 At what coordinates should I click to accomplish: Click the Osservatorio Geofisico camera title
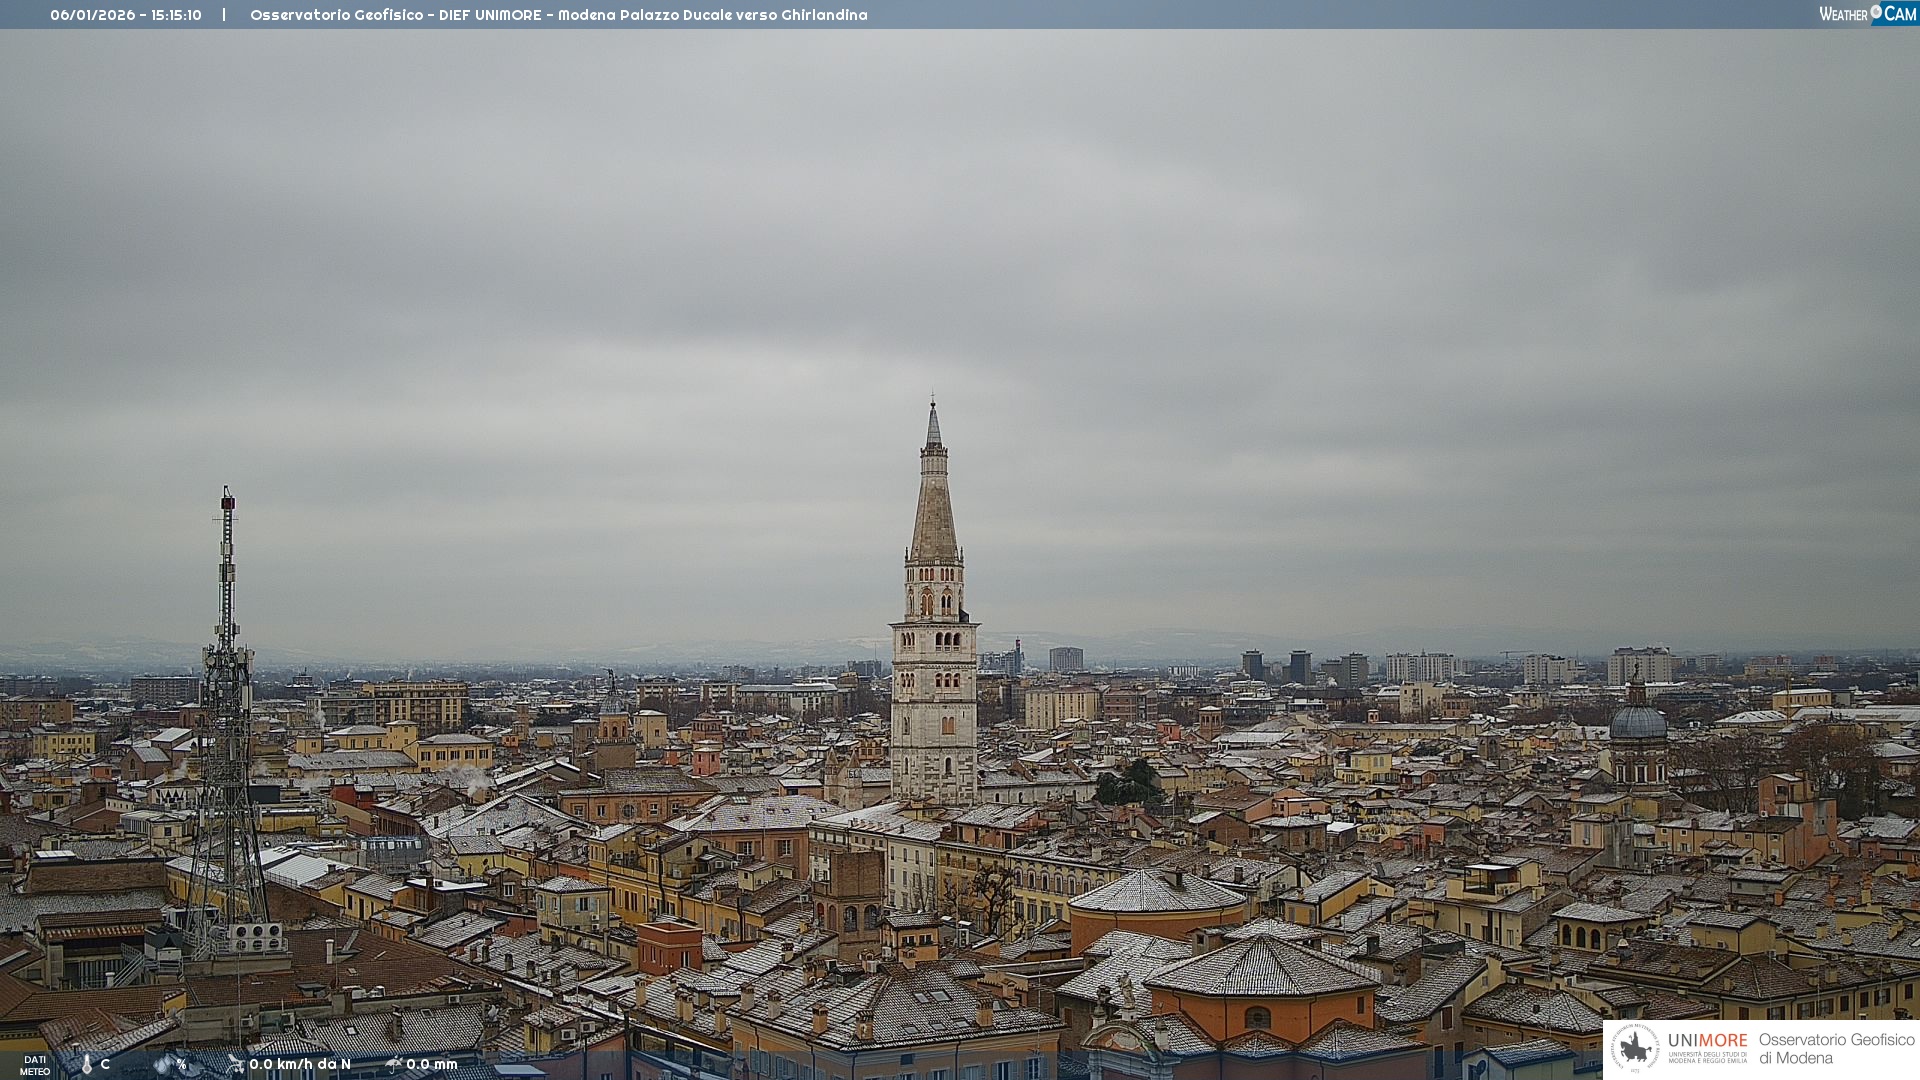pos(558,15)
